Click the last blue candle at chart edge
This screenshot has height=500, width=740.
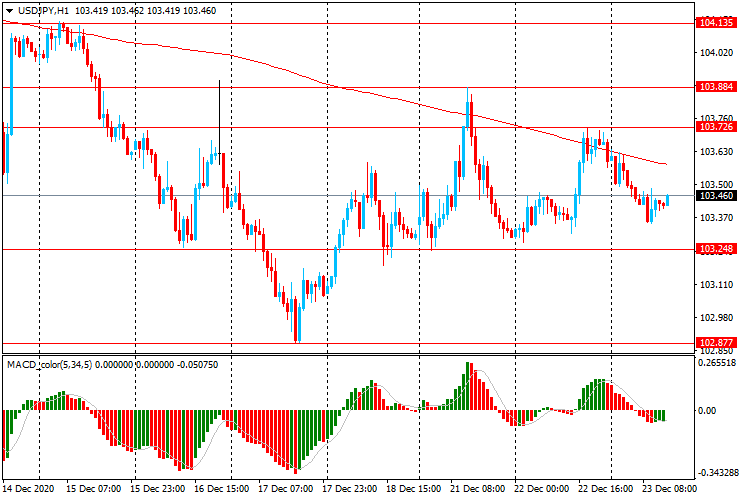coord(668,200)
